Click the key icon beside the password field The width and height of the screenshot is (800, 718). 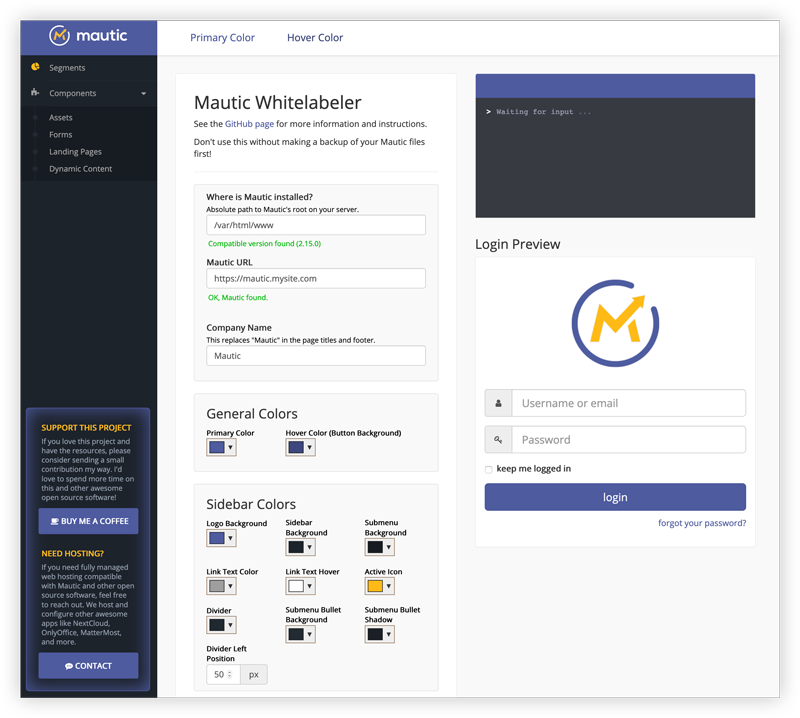[x=498, y=439]
